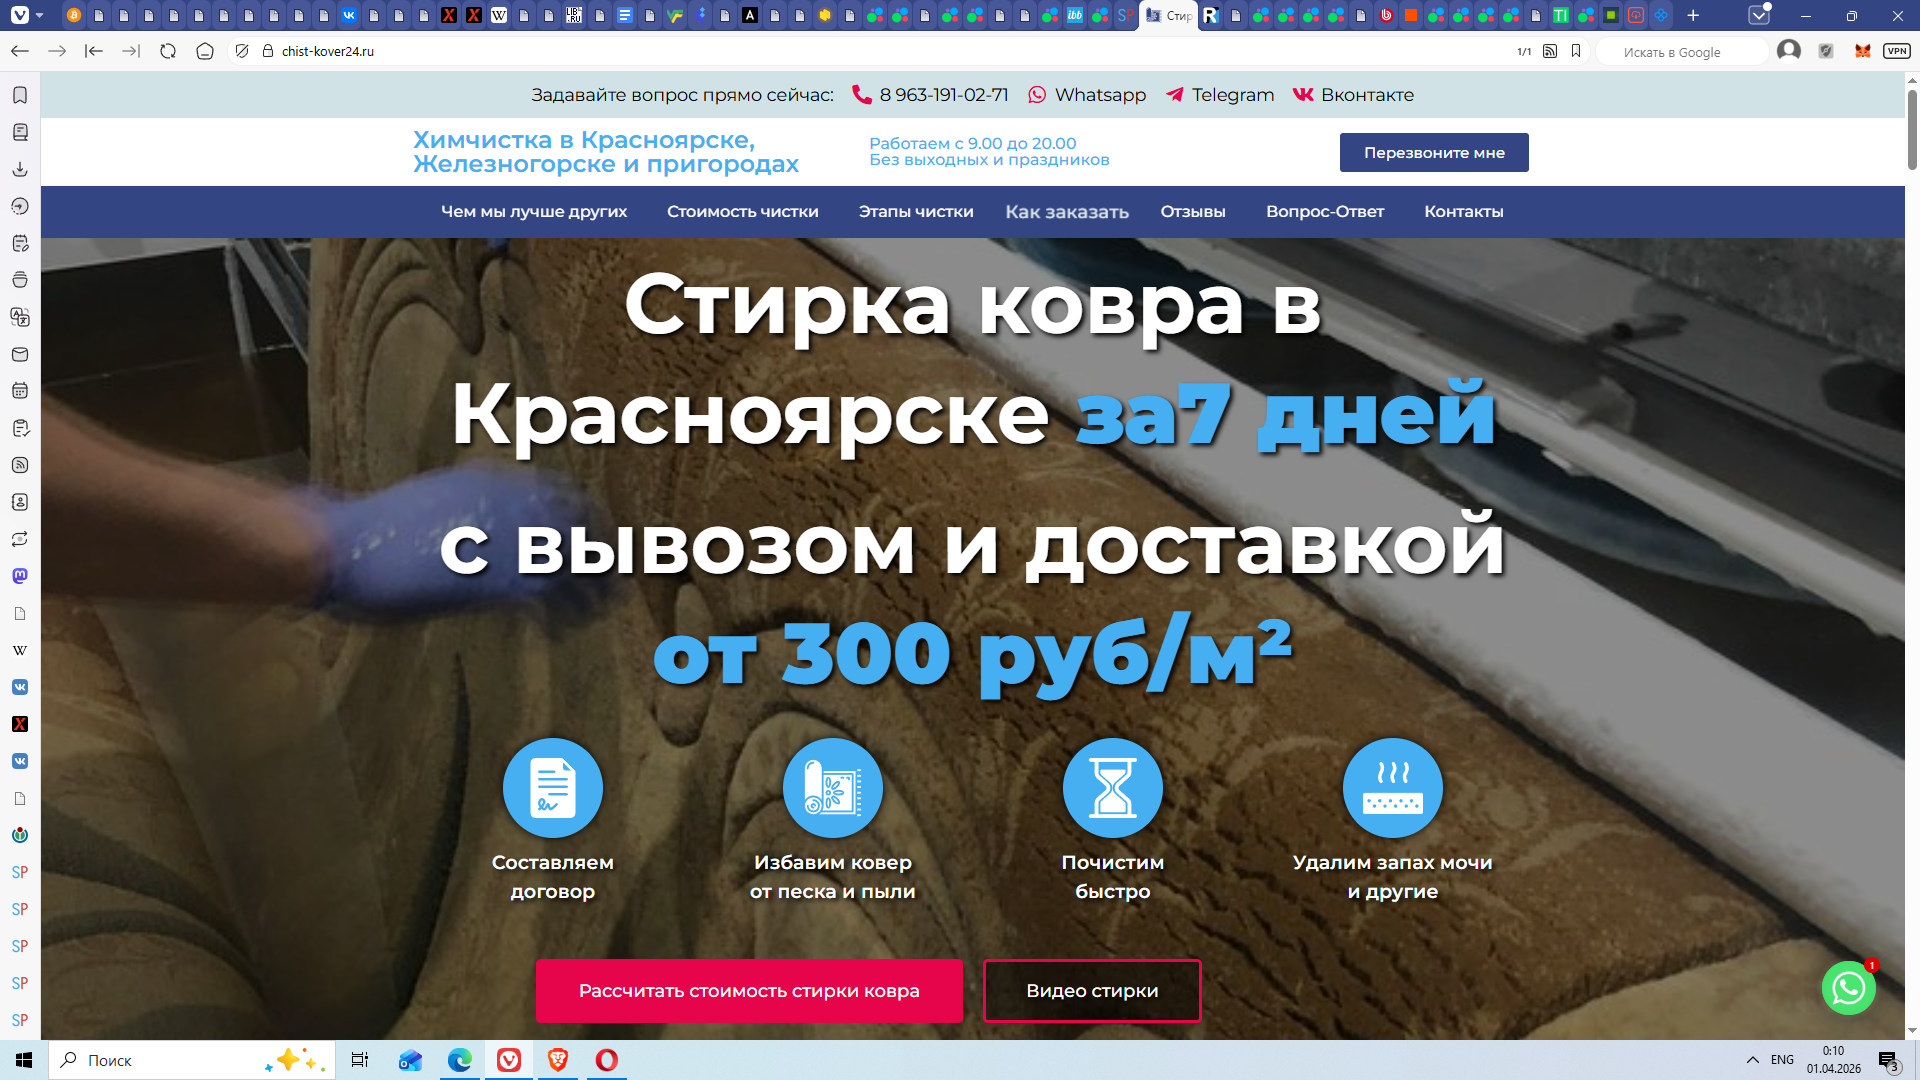Open the Mastodon web panel in sidebar
The height and width of the screenshot is (1080, 1920).
[20, 576]
